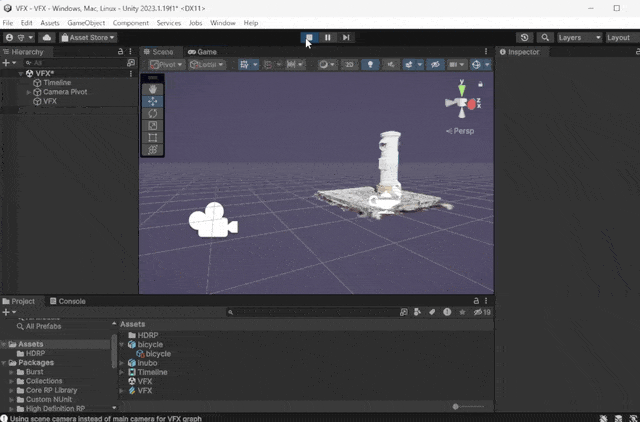Select the HDRP folder in Assets list
The height and width of the screenshot is (422, 640).
147,335
